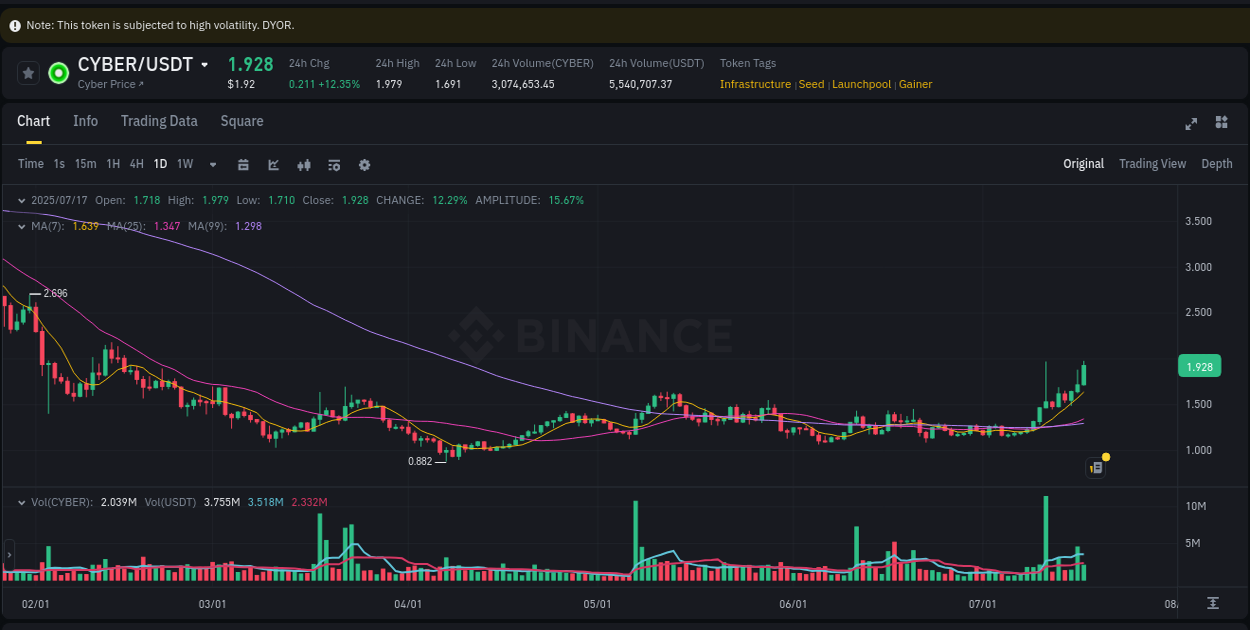This screenshot has width=1250, height=630.
Task: Collapse the OHLC info row chevron
Action: (22, 200)
